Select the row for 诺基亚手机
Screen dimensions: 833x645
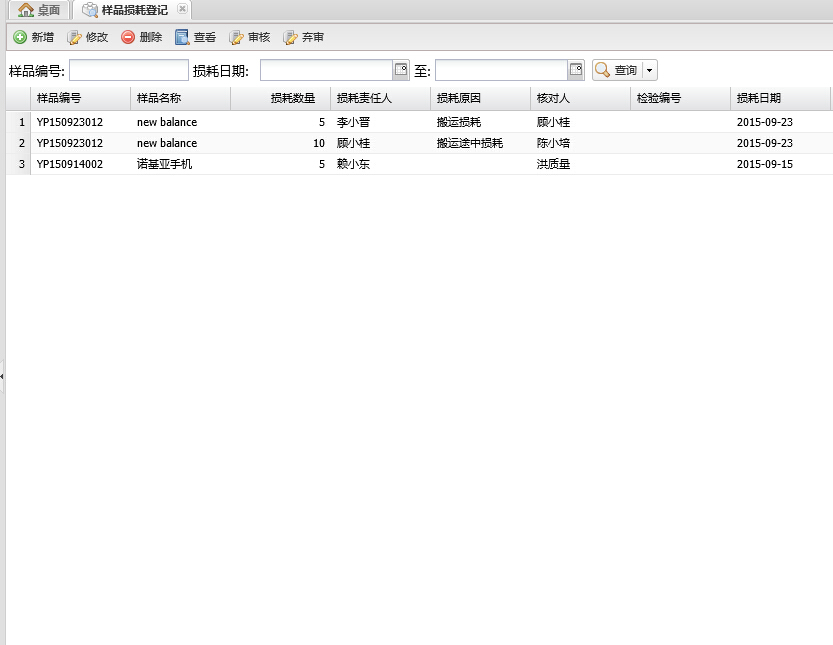click(165, 164)
